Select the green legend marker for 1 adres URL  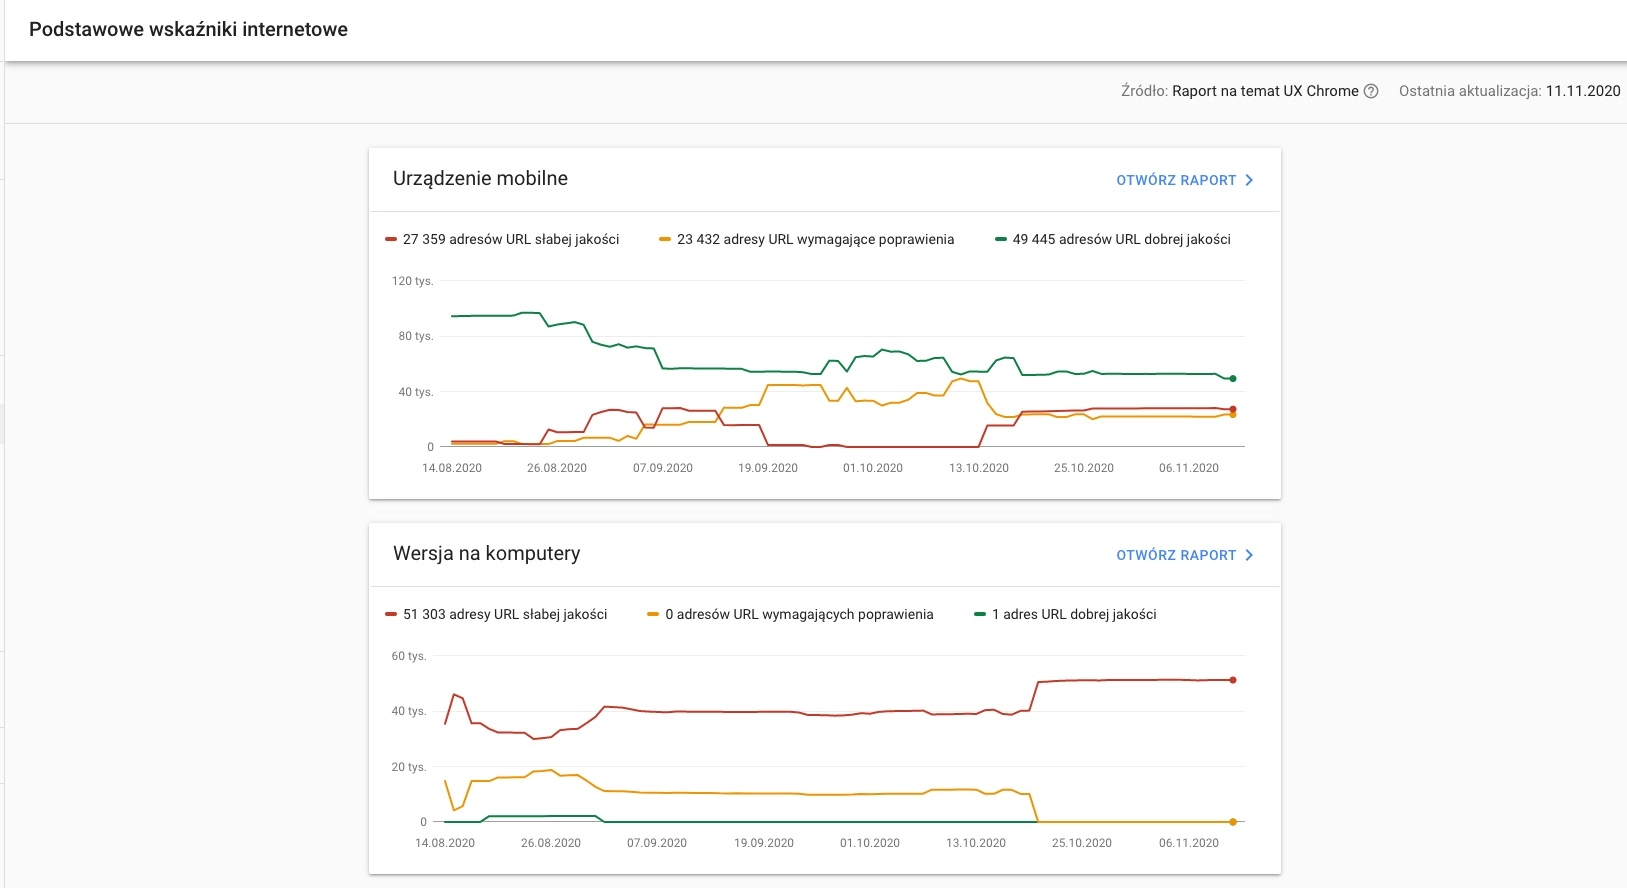coord(980,614)
